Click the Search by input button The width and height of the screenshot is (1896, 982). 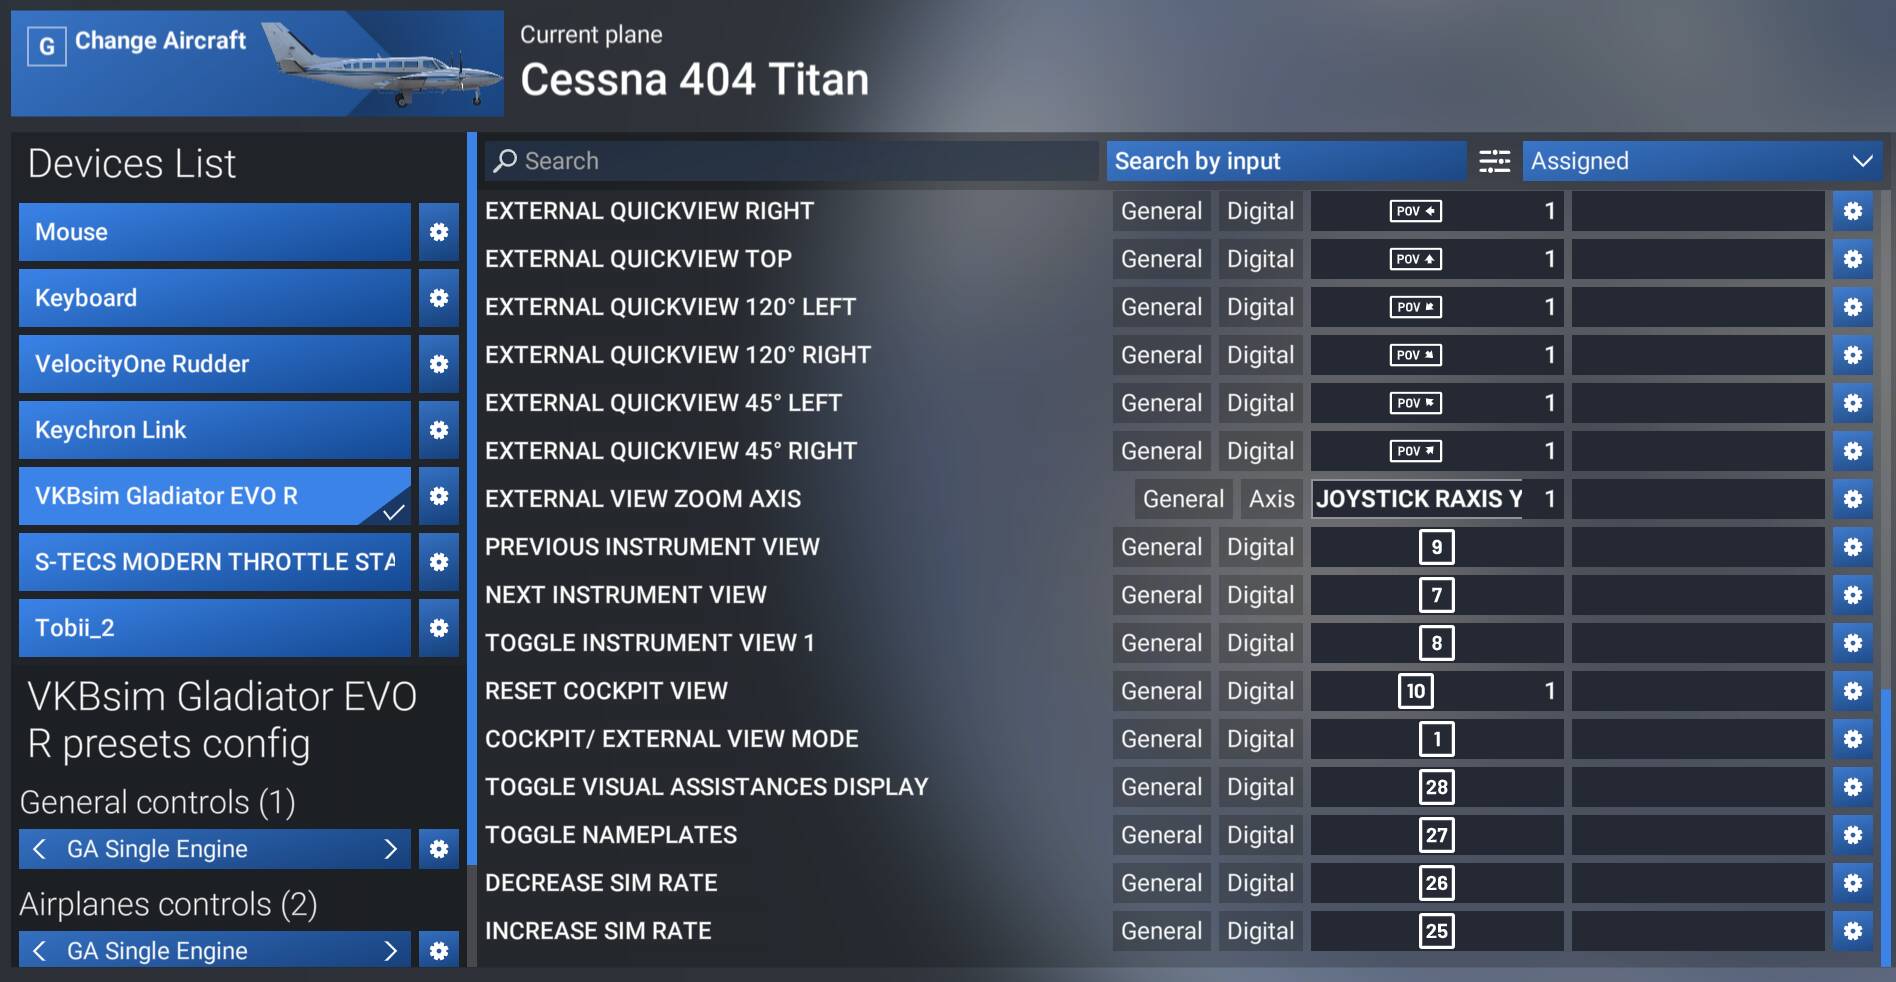1285,161
